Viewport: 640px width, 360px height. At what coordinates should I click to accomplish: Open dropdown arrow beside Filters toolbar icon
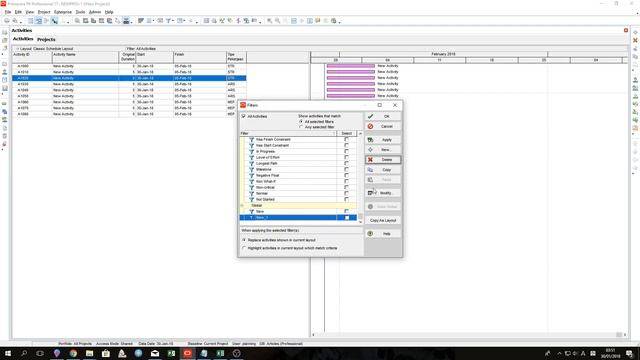click(173, 21)
